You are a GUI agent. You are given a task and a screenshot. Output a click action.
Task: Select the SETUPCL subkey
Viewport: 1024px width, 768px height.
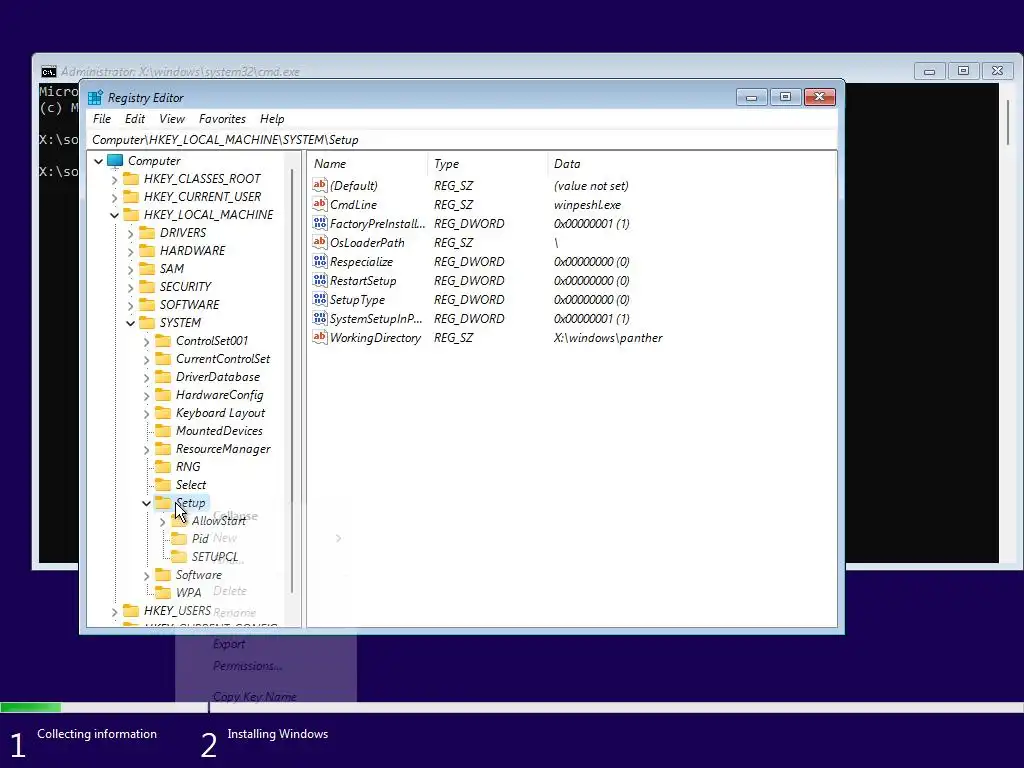[x=215, y=557]
